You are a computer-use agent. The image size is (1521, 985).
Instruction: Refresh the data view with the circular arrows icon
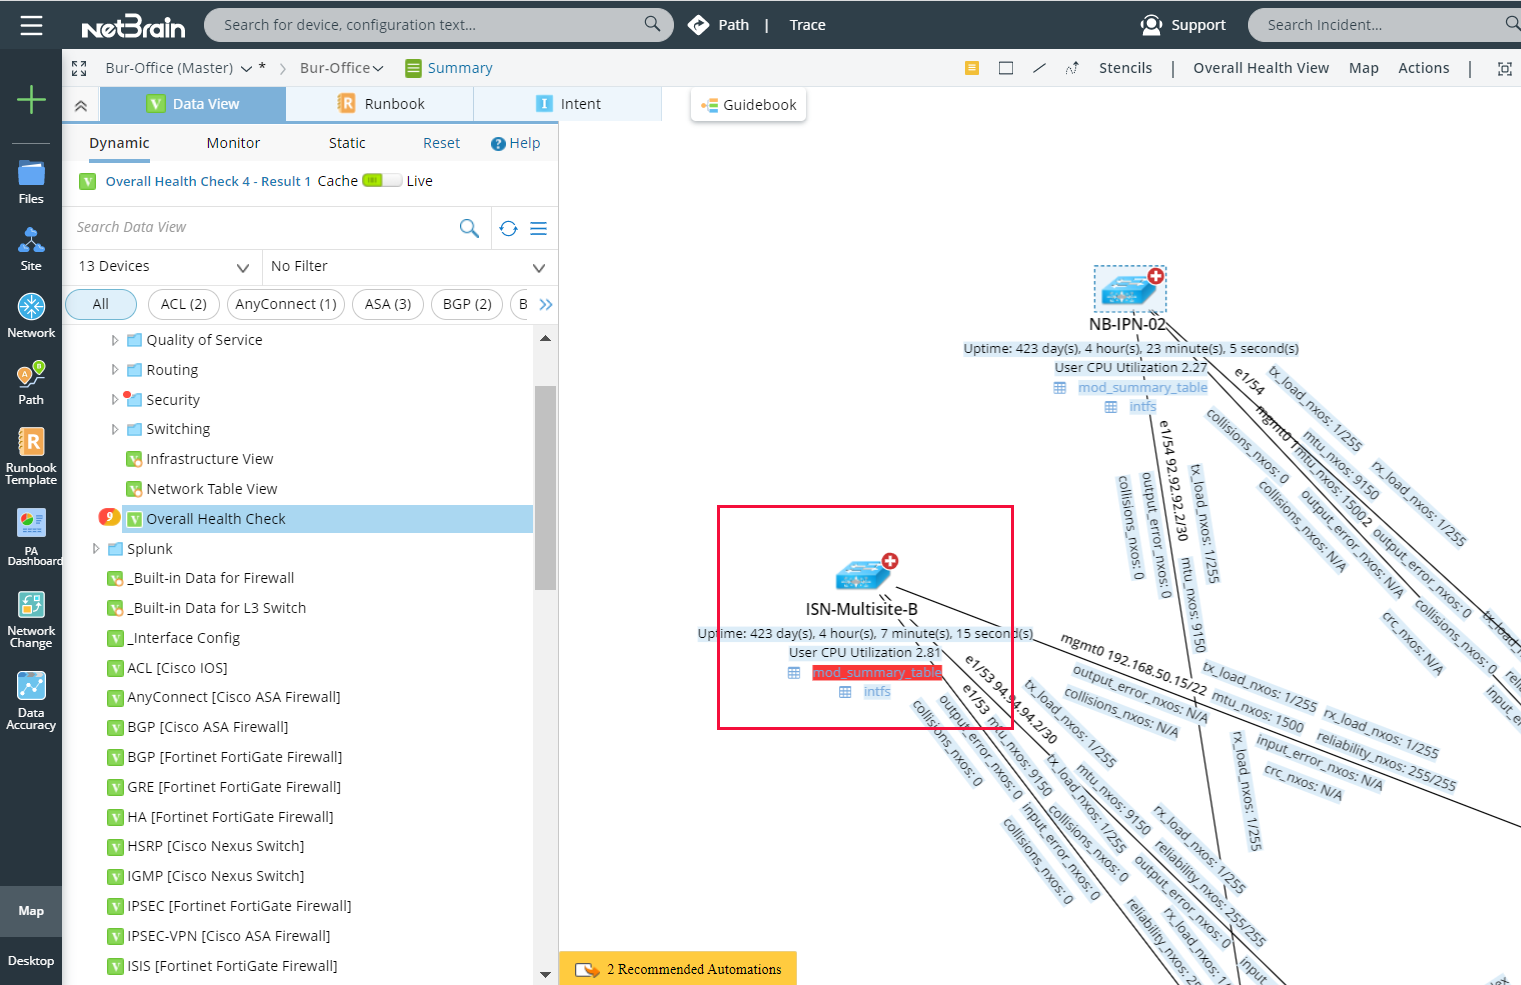(x=508, y=228)
